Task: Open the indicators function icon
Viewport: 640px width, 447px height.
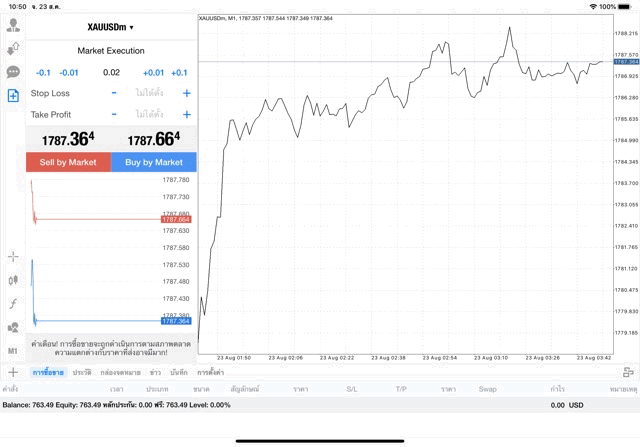Action: coord(14,304)
